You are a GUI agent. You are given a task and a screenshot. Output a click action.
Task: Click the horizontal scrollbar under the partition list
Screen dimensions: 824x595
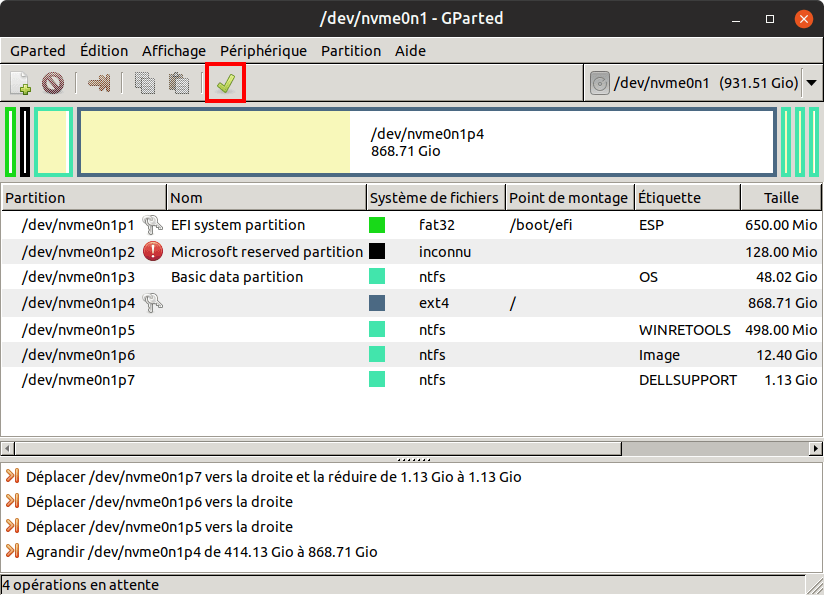click(x=410, y=448)
